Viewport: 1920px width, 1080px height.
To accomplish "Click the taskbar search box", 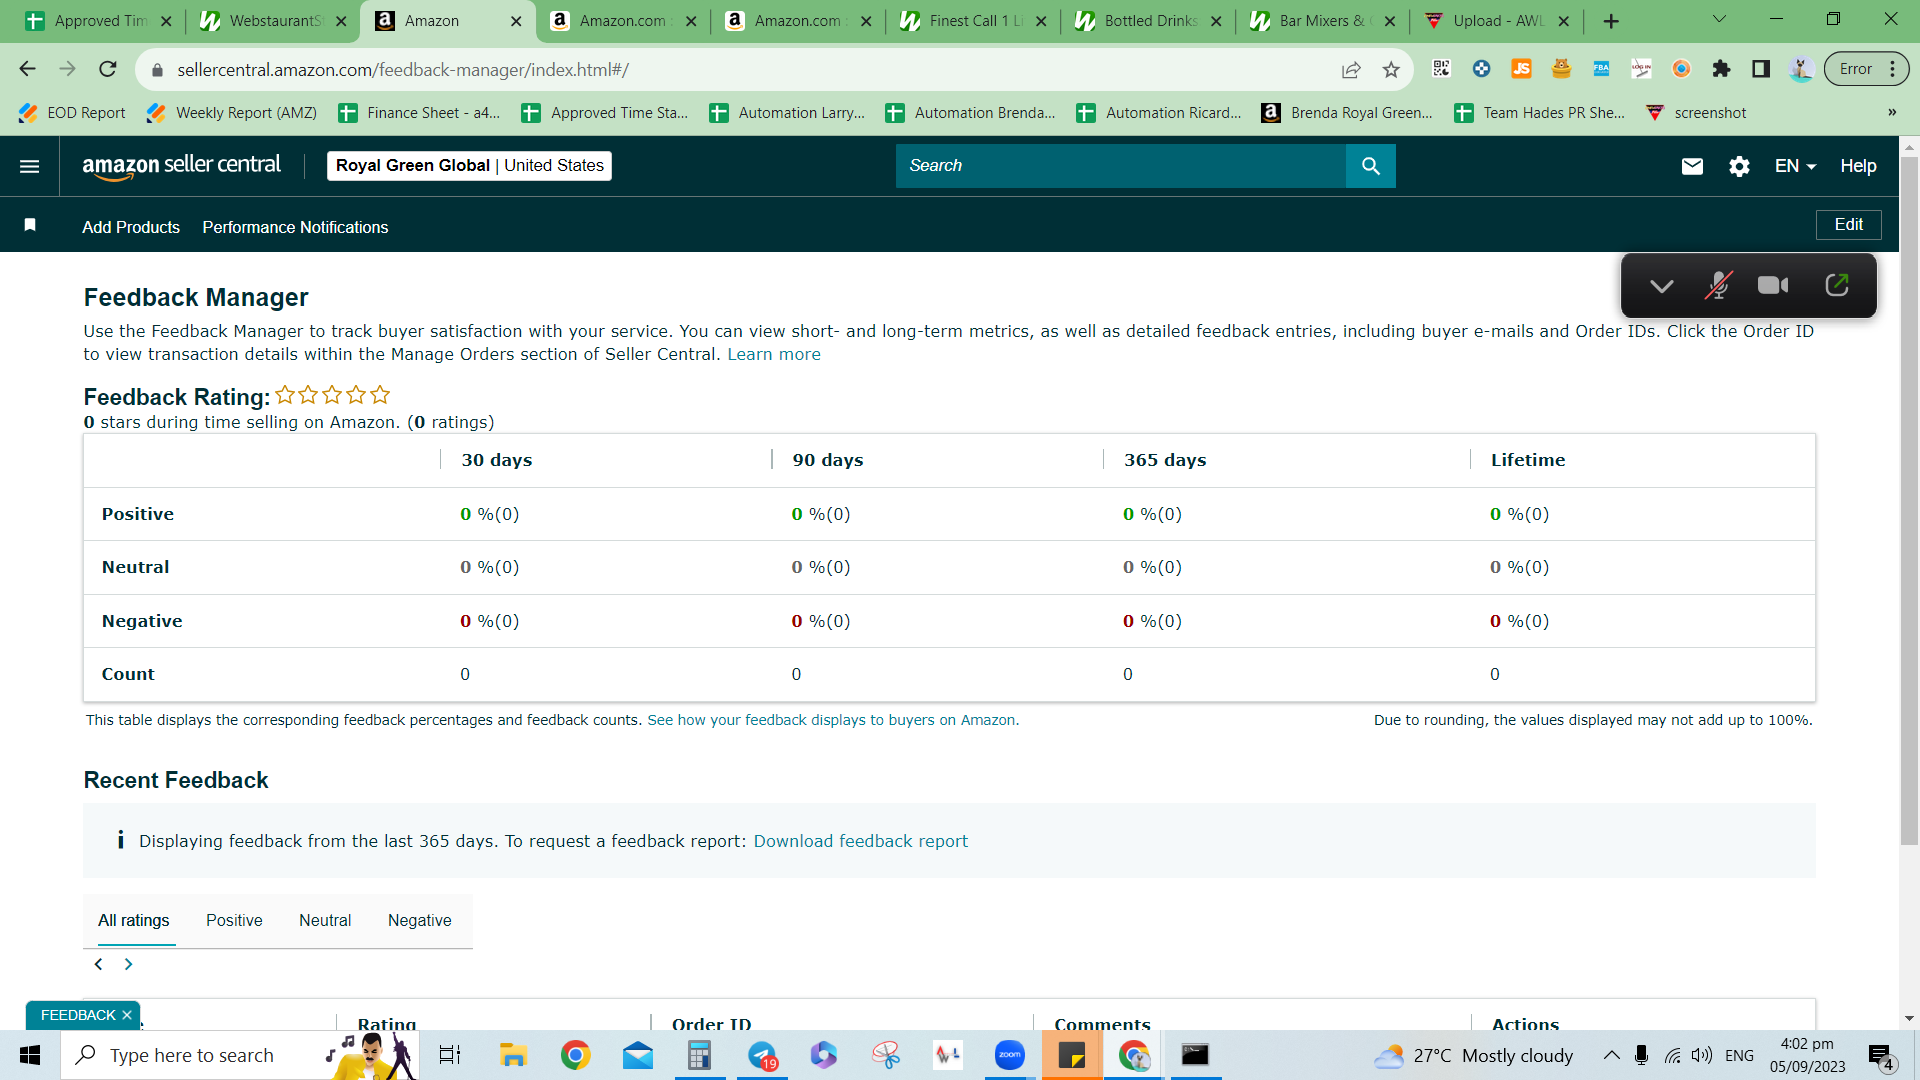I will pyautogui.click(x=240, y=1055).
